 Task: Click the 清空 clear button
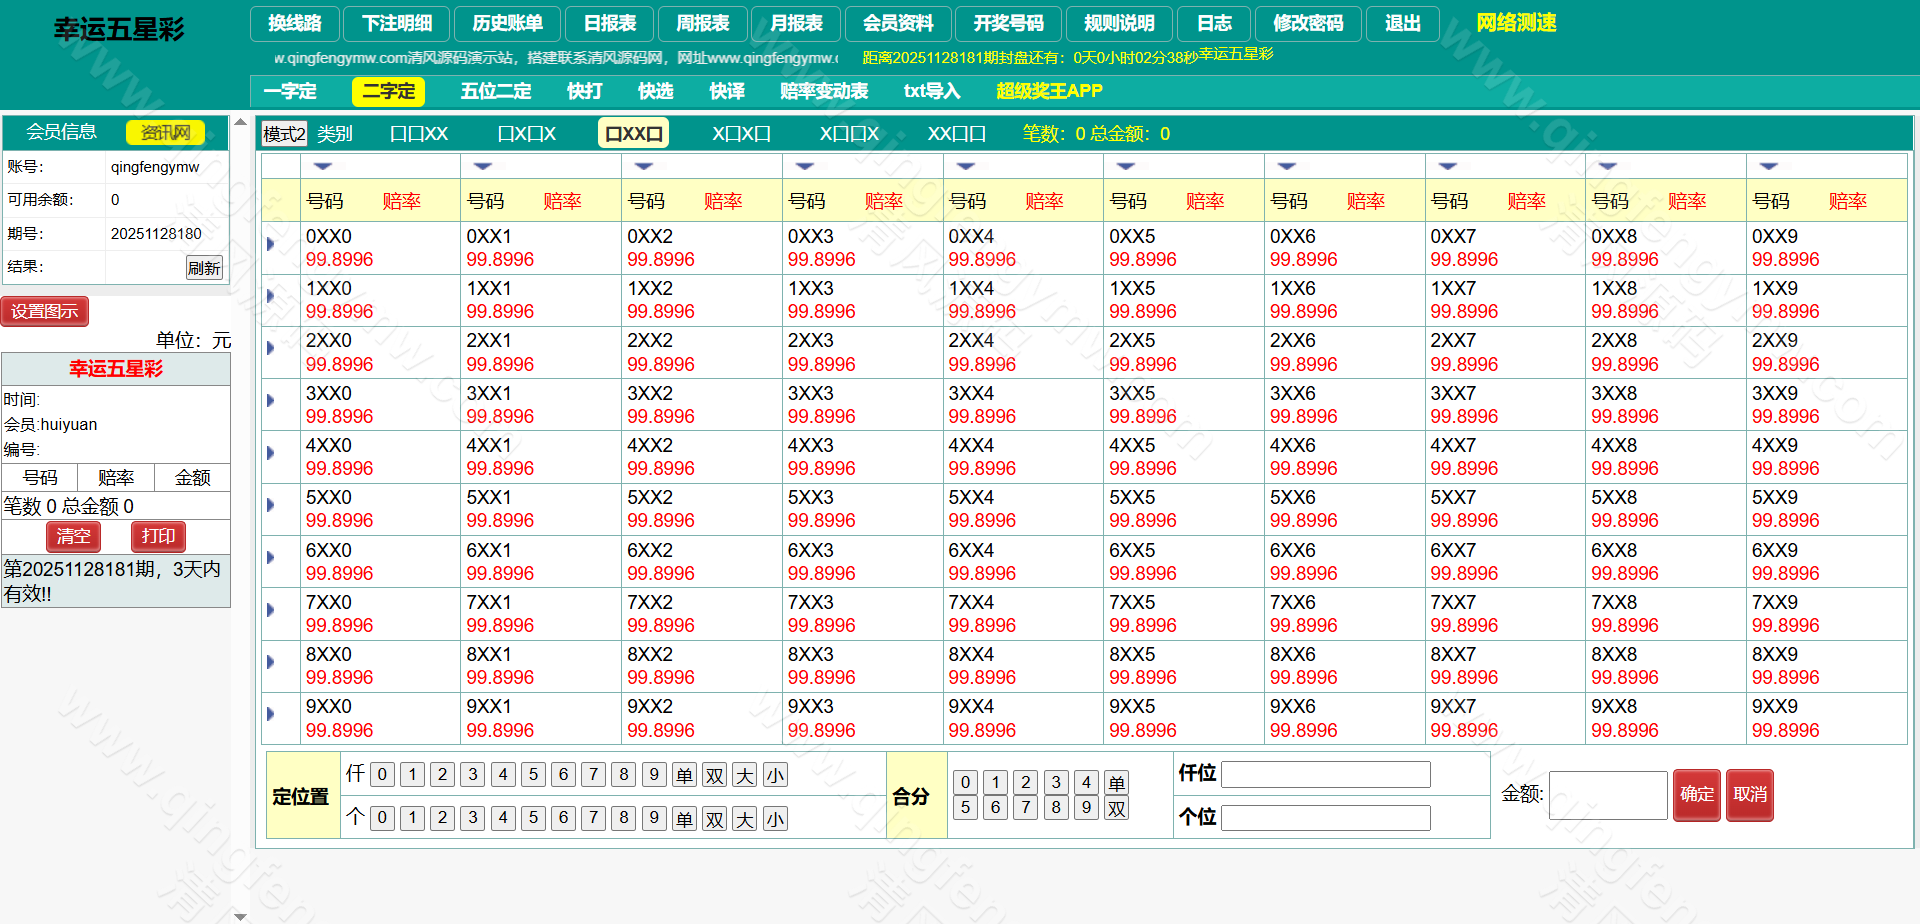73,536
